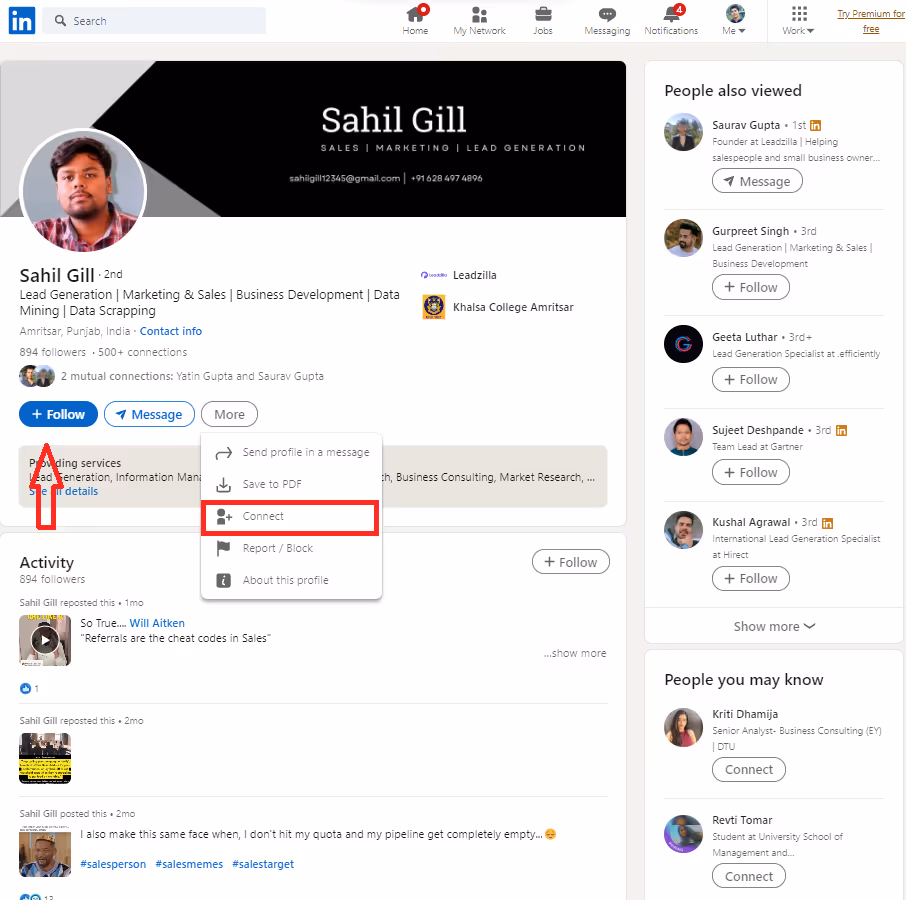Follow Geeta Luthar

click(751, 380)
